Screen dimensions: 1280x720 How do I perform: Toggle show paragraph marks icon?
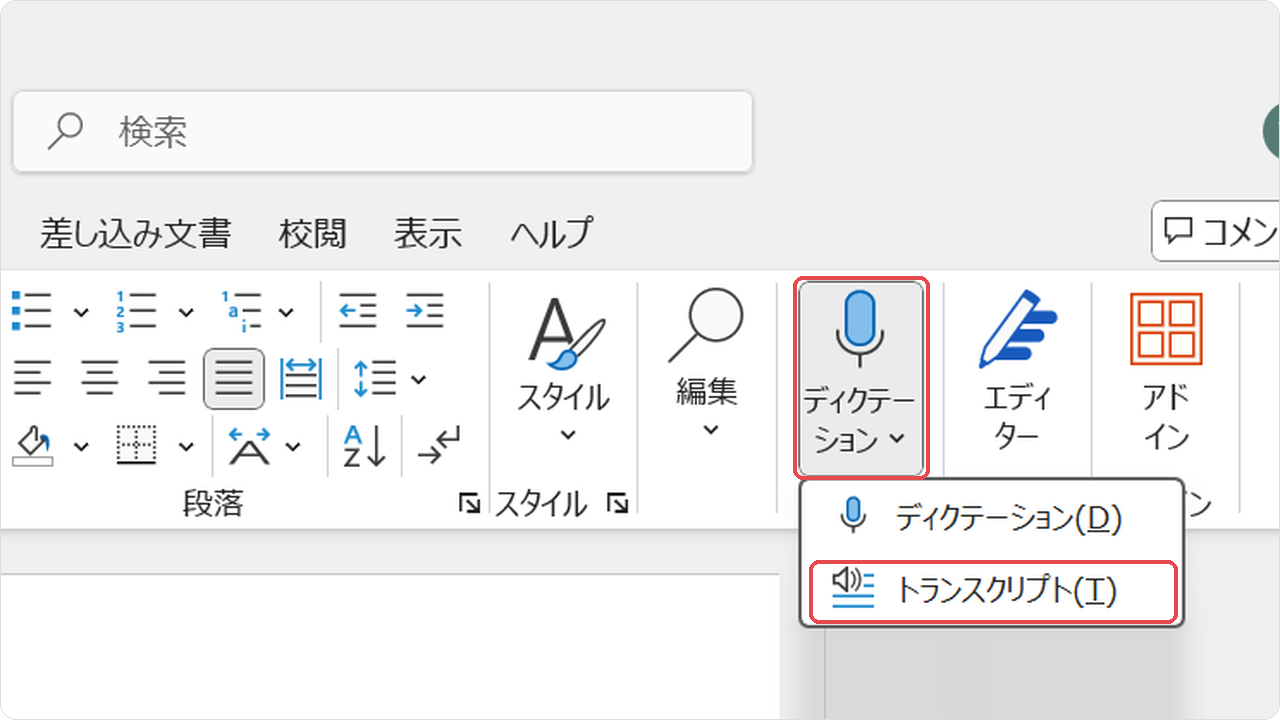439,446
